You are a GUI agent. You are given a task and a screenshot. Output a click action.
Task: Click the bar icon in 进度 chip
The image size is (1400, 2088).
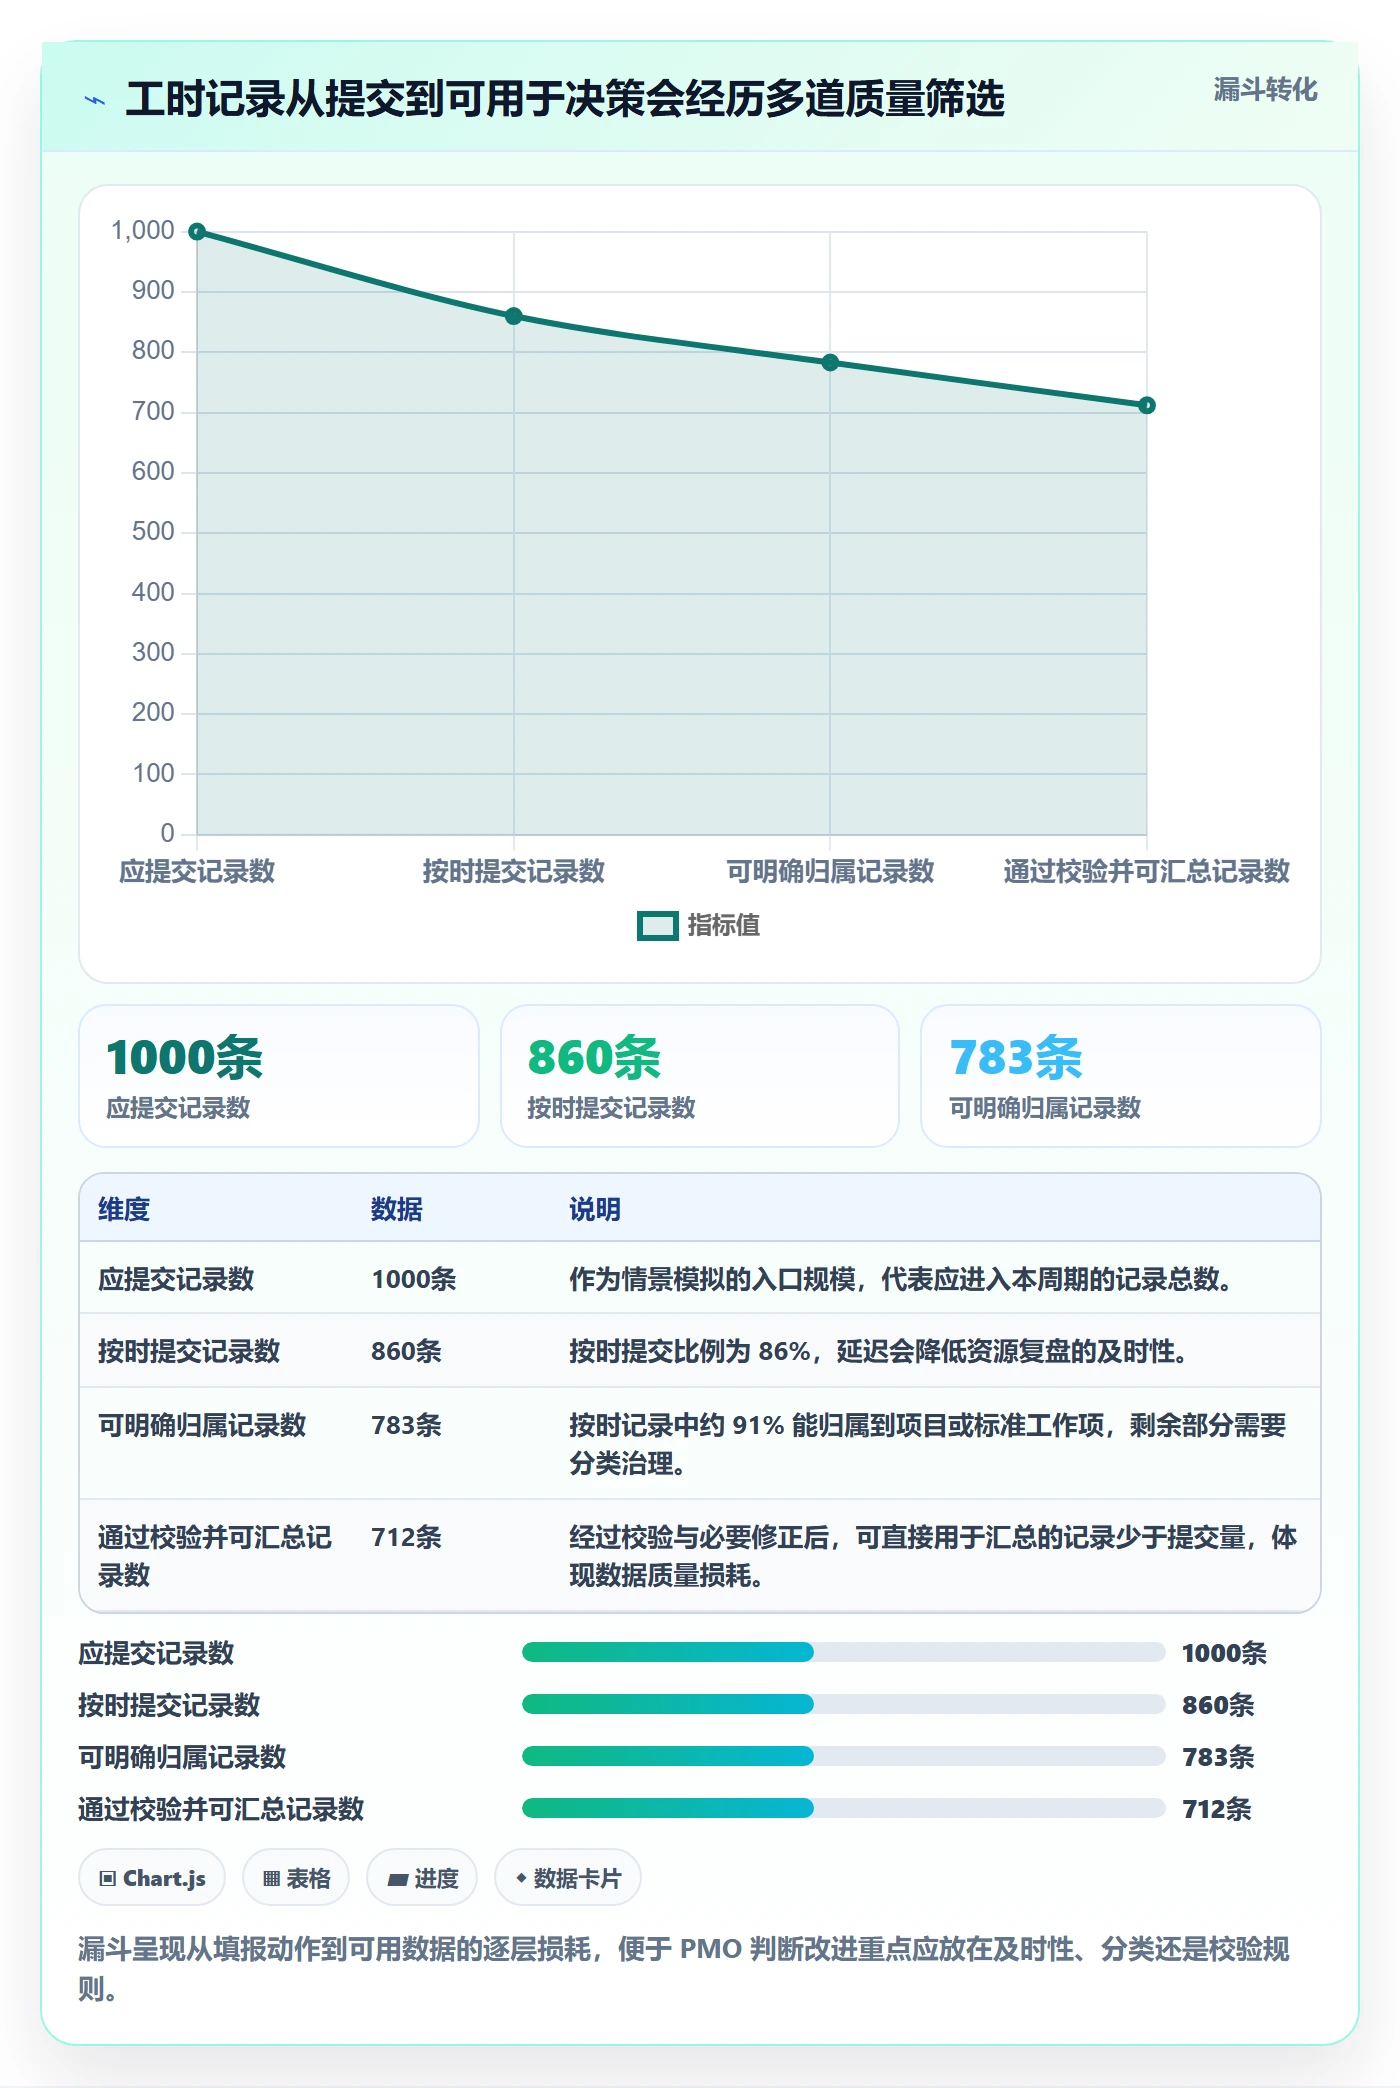click(x=397, y=1880)
